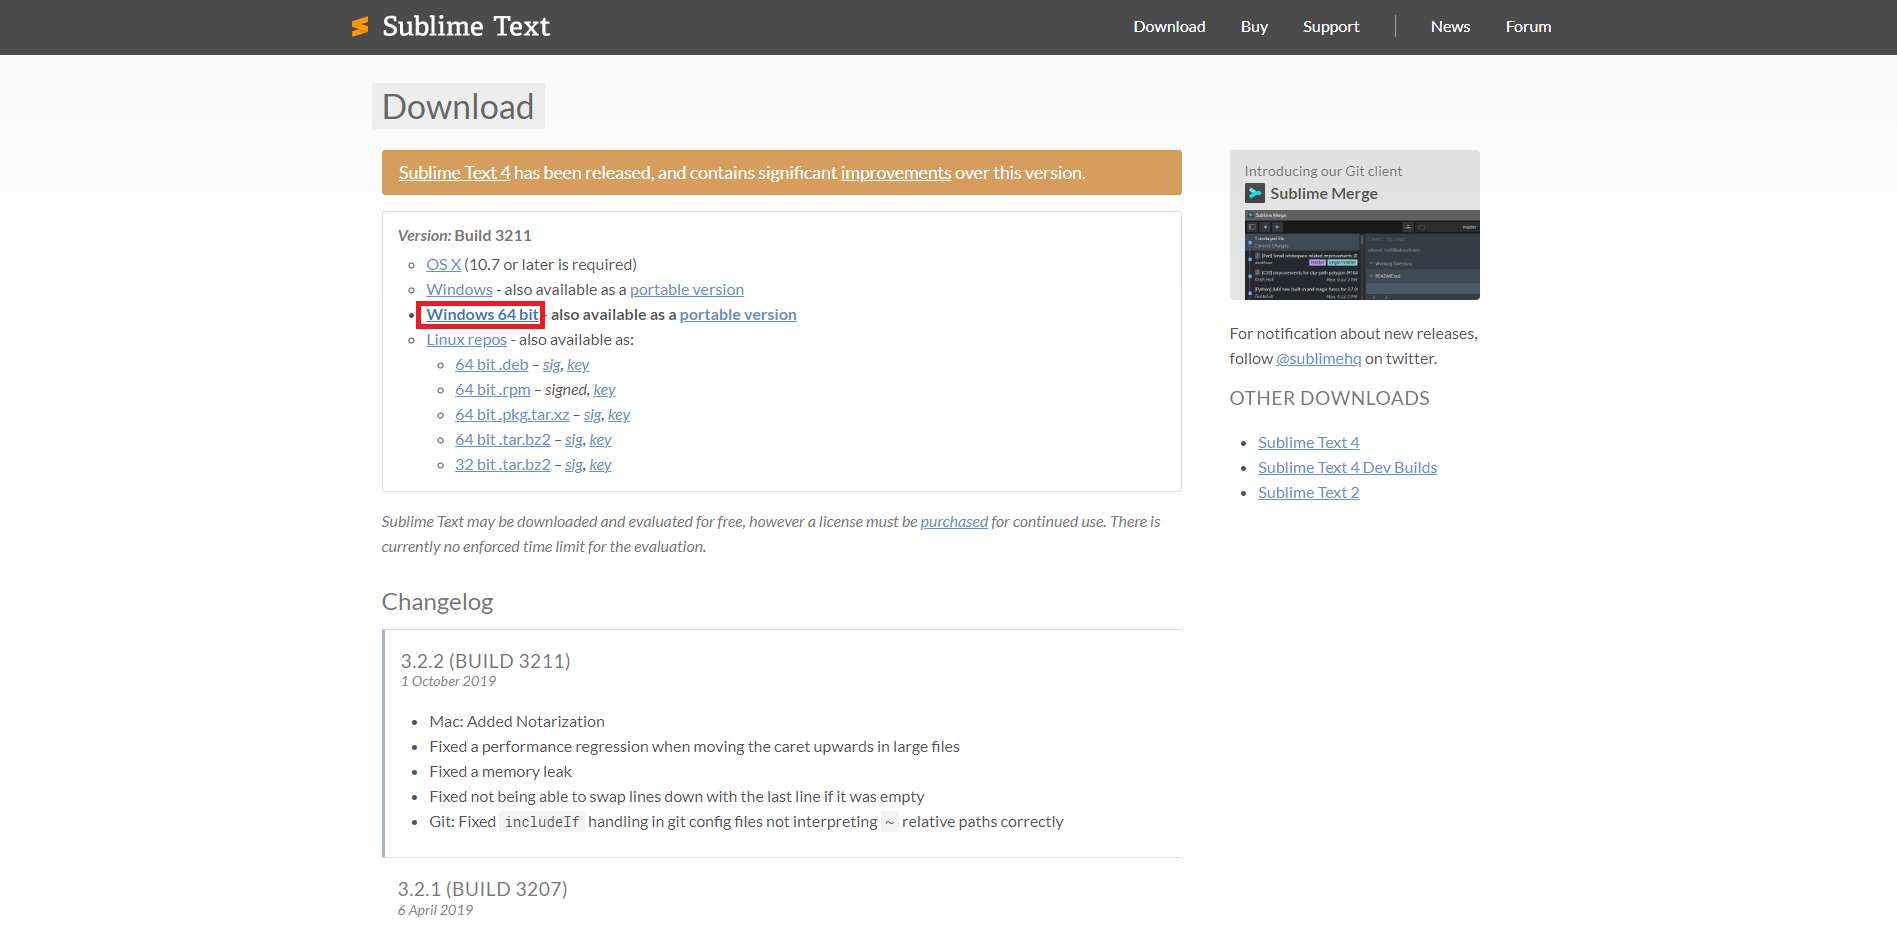The image size is (1897, 935).
Task: Open the improvements link in orange banner
Action: pyautogui.click(x=895, y=173)
